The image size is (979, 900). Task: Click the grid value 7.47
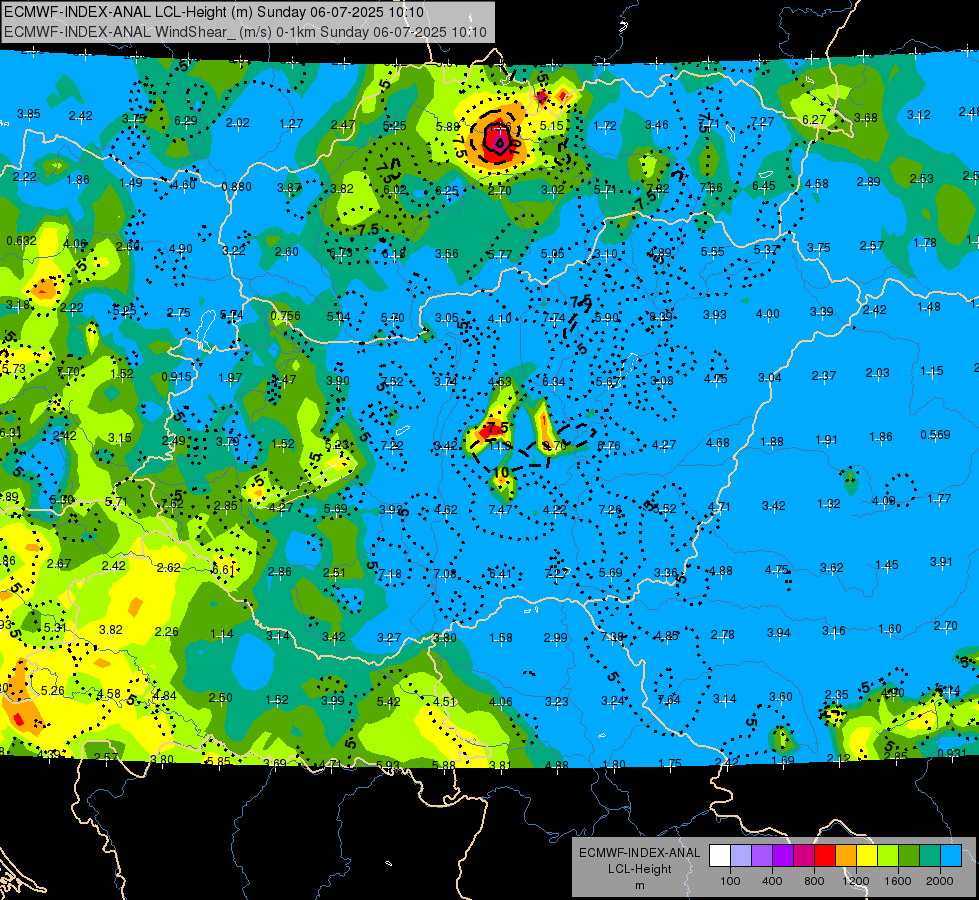[x=500, y=510]
